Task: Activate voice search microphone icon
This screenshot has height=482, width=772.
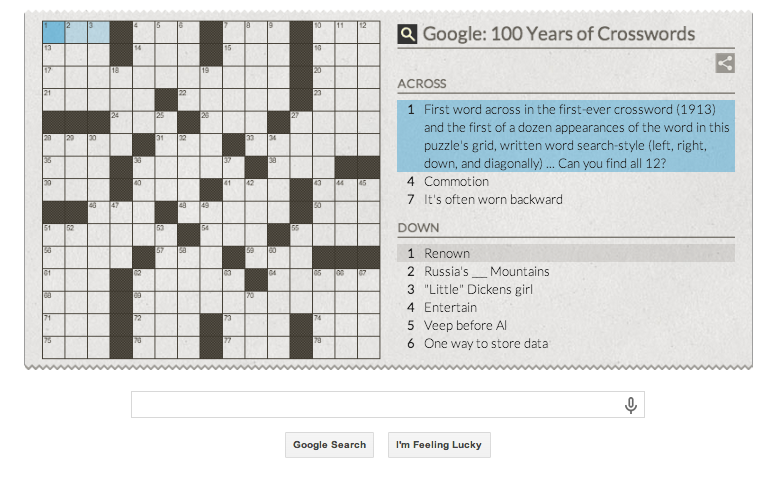Action: pos(631,405)
